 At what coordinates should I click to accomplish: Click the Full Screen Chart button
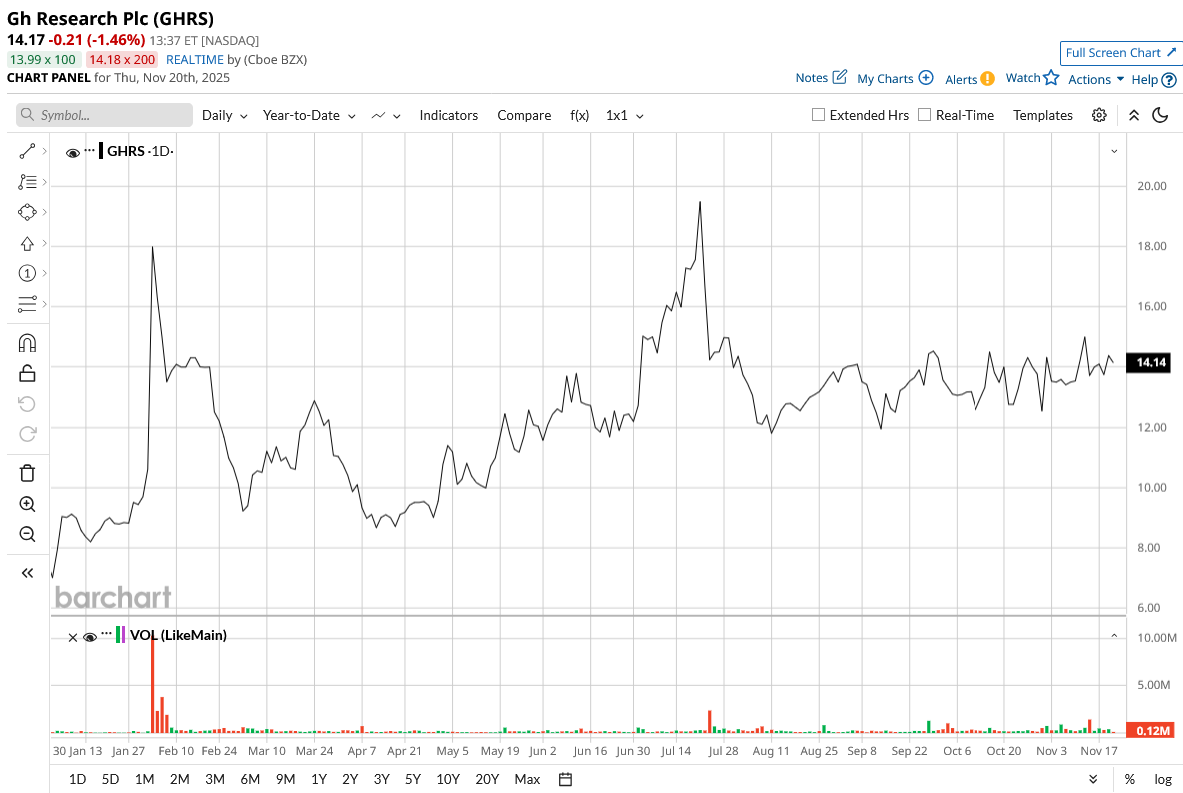[1120, 53]
